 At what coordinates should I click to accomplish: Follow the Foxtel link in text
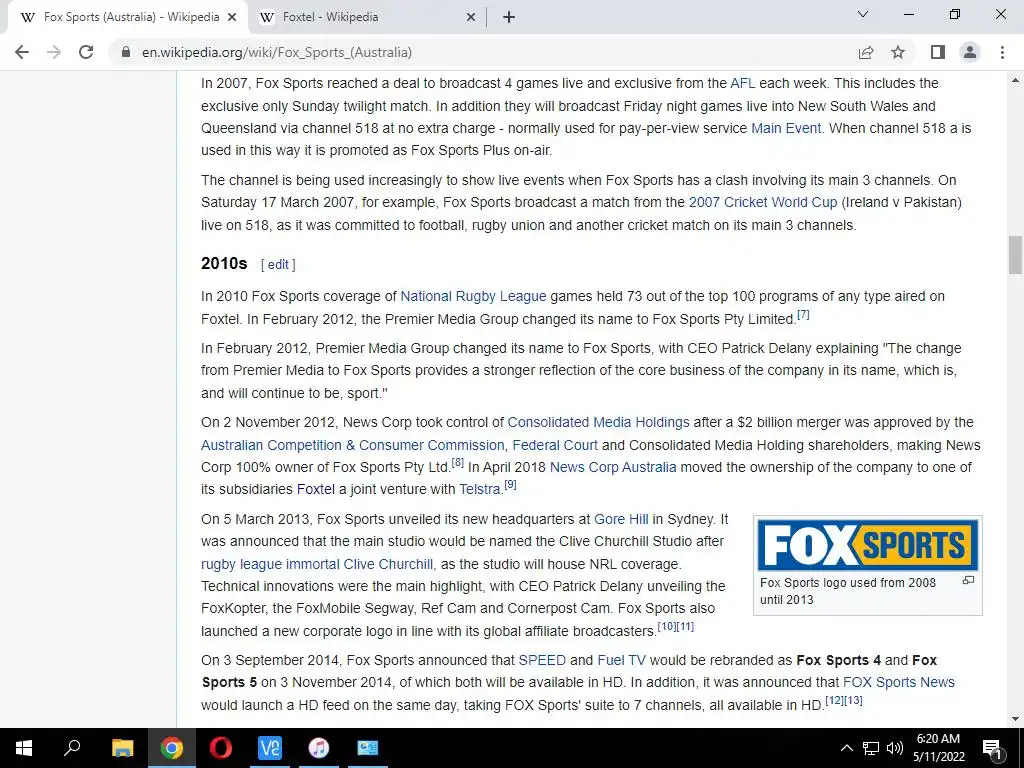[x=315, y=489]
